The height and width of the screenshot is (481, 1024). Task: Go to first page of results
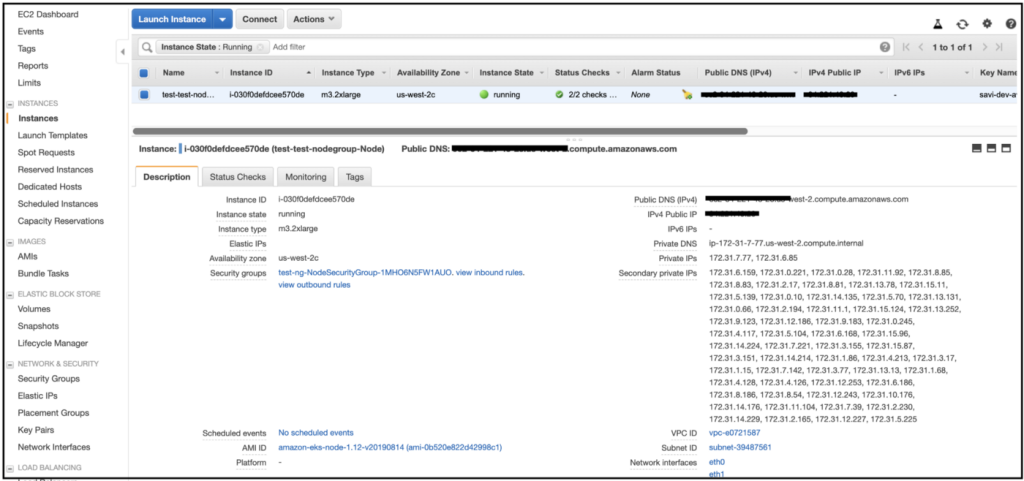click(x=906, y=47)
